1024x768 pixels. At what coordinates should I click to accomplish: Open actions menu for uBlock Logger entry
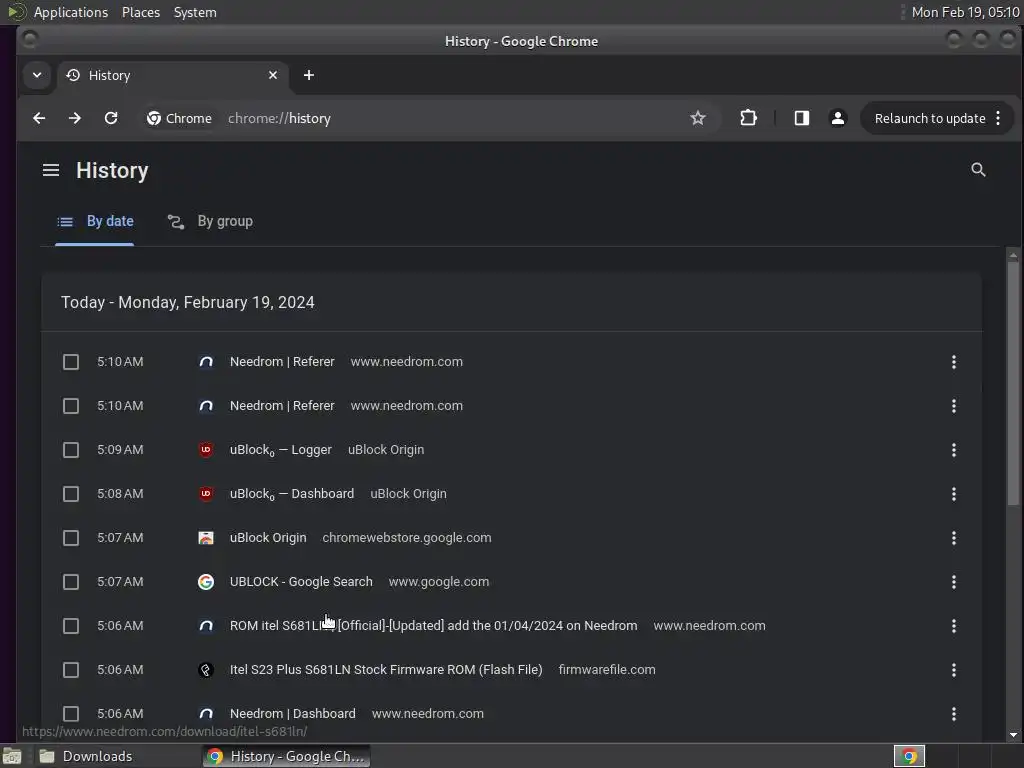(953, 450)
